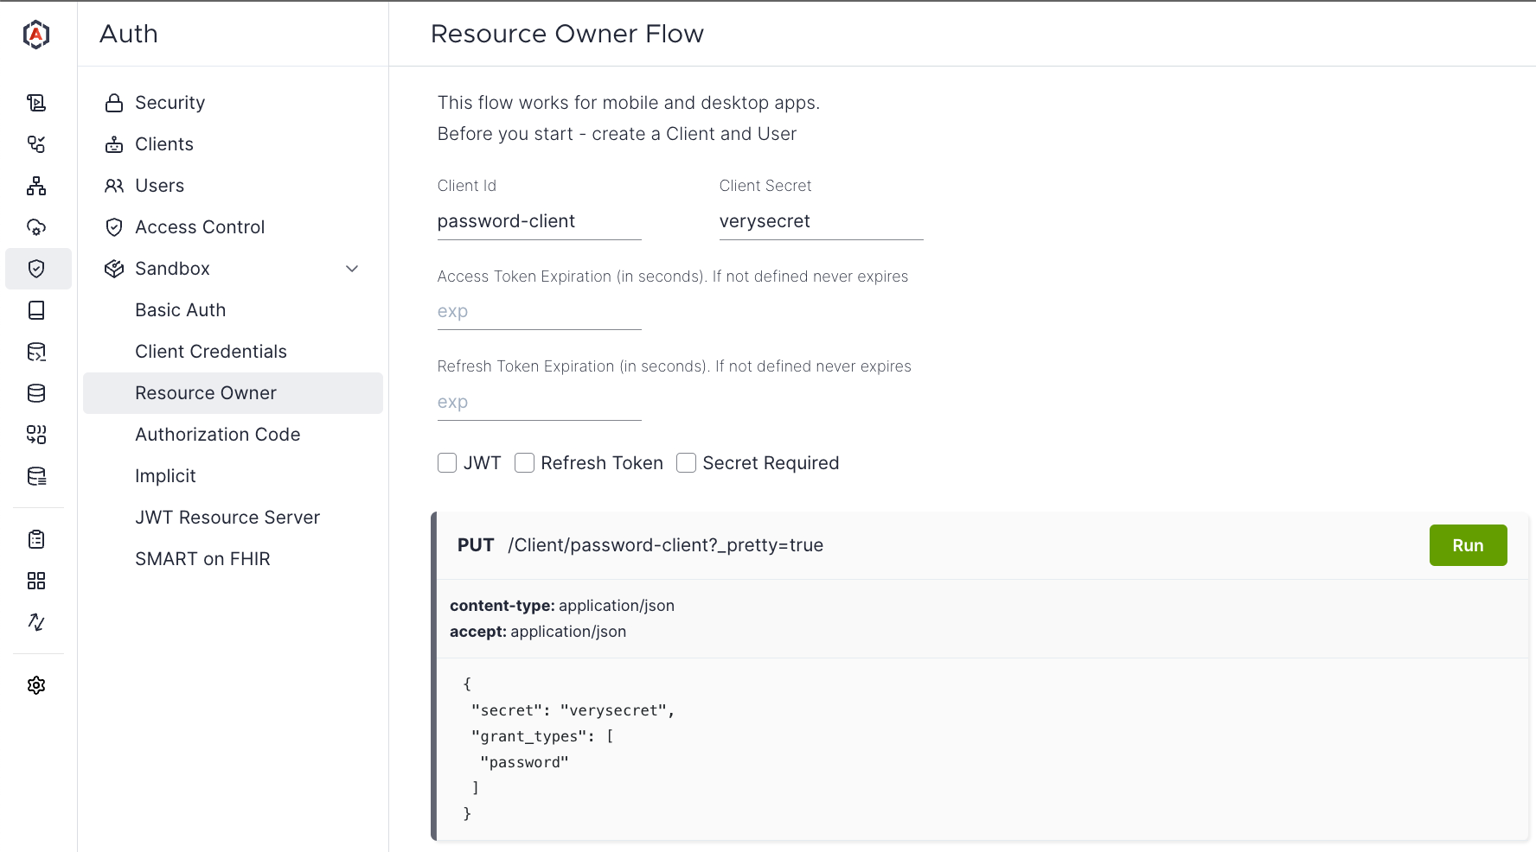The height and width of the screenshot is (852, 1536).
Task: Open the database icon in left rail
Action: [x=36, y=393]
